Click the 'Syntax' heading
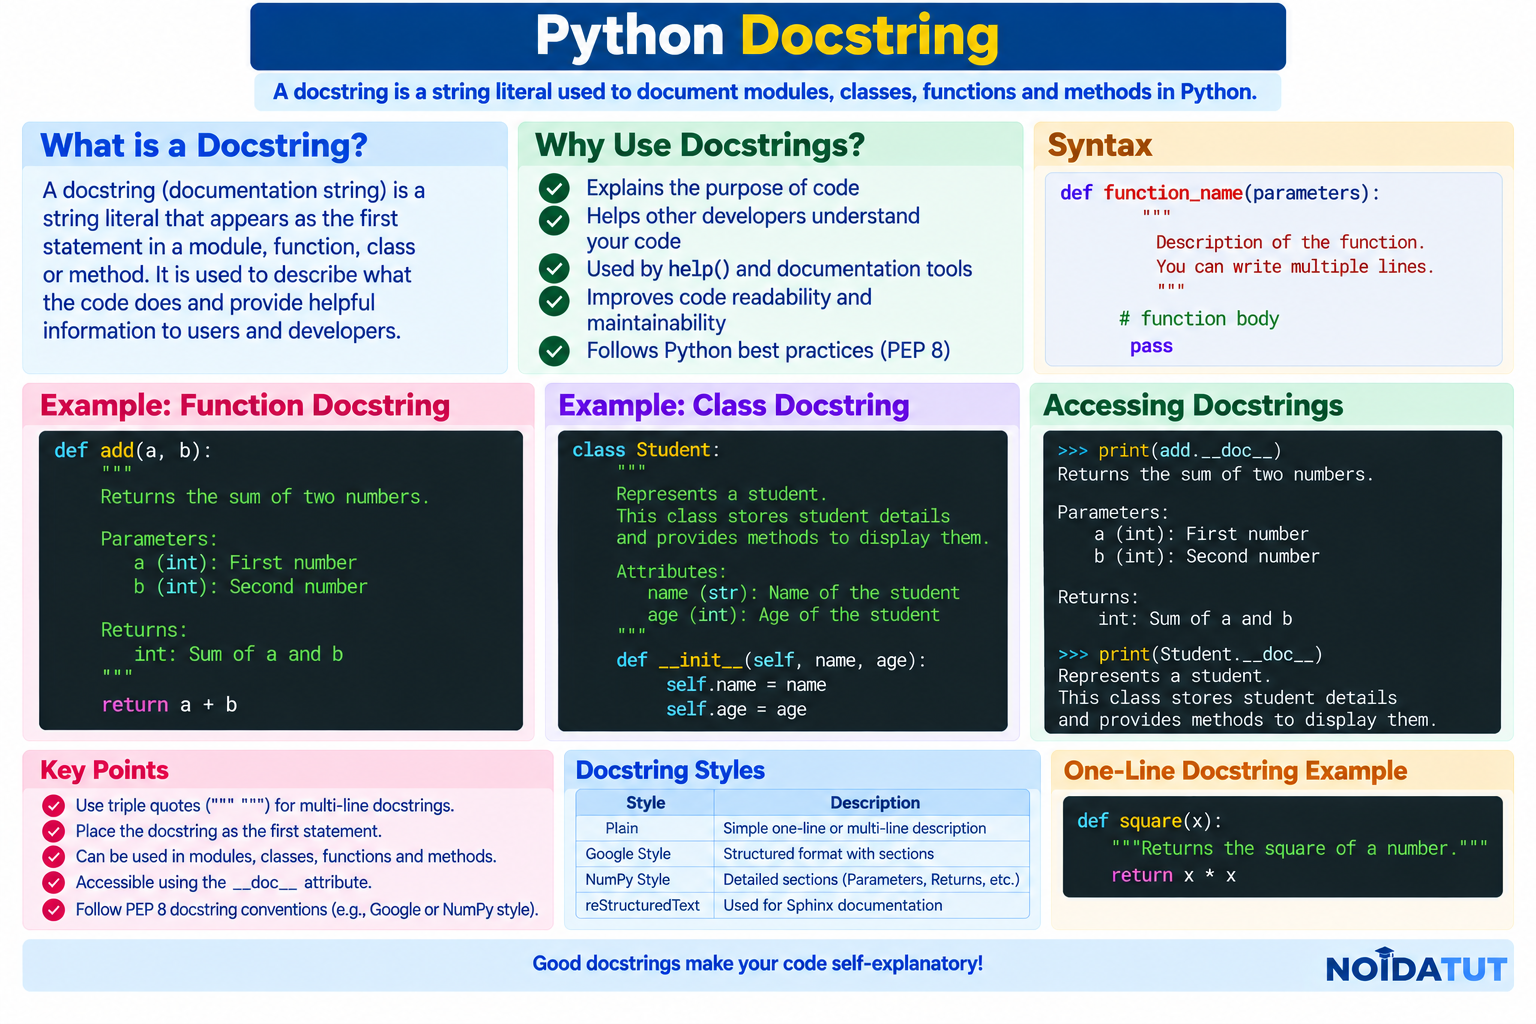This screenshot has width=1536, height=1024. (1100, 146)
